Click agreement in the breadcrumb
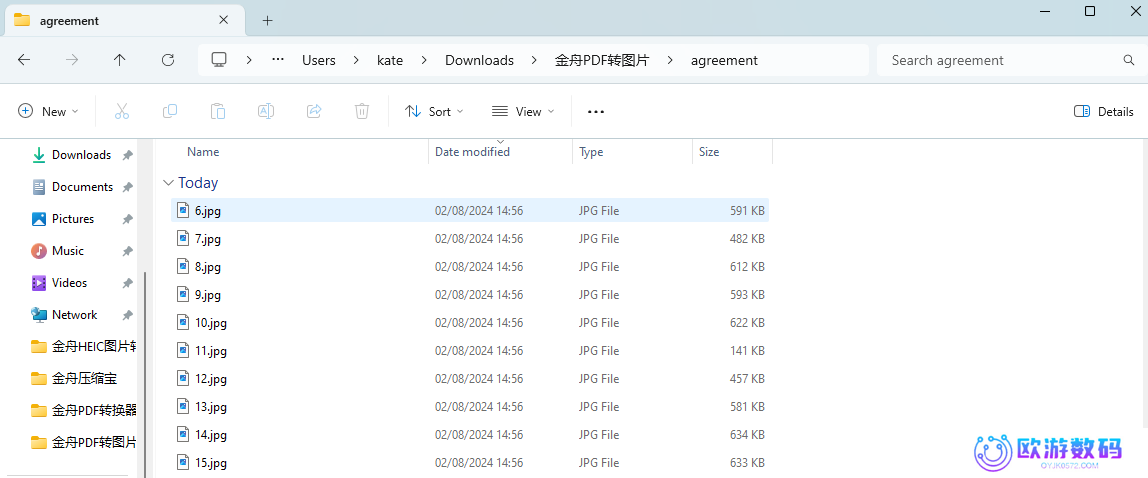 coord(724,60)
